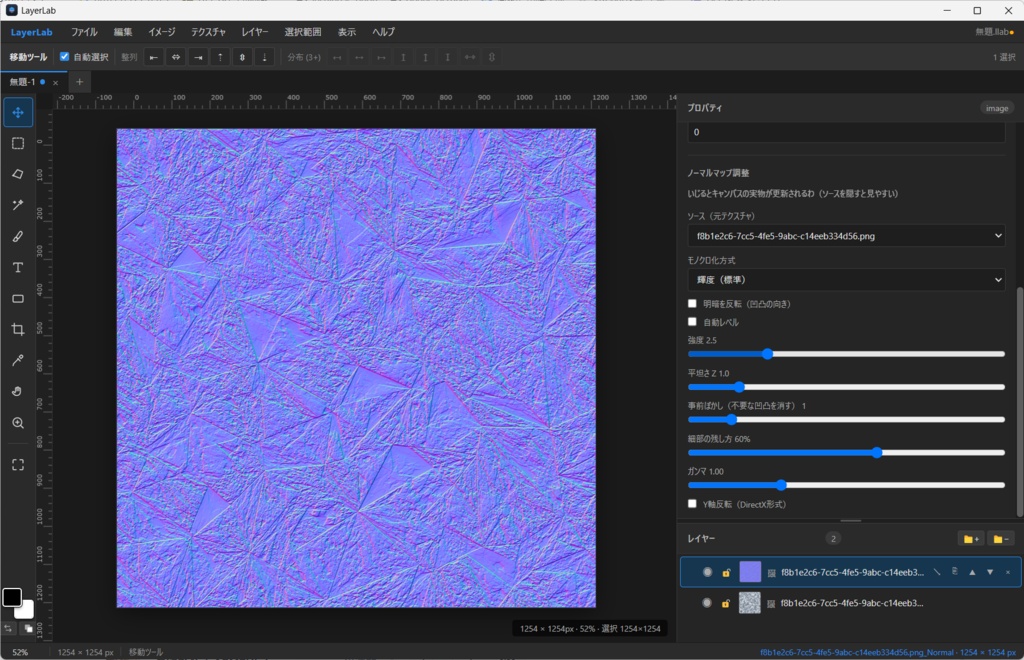Align selected layers to top edge
The image size is (1024, 660).
click(x=220, y=57)
